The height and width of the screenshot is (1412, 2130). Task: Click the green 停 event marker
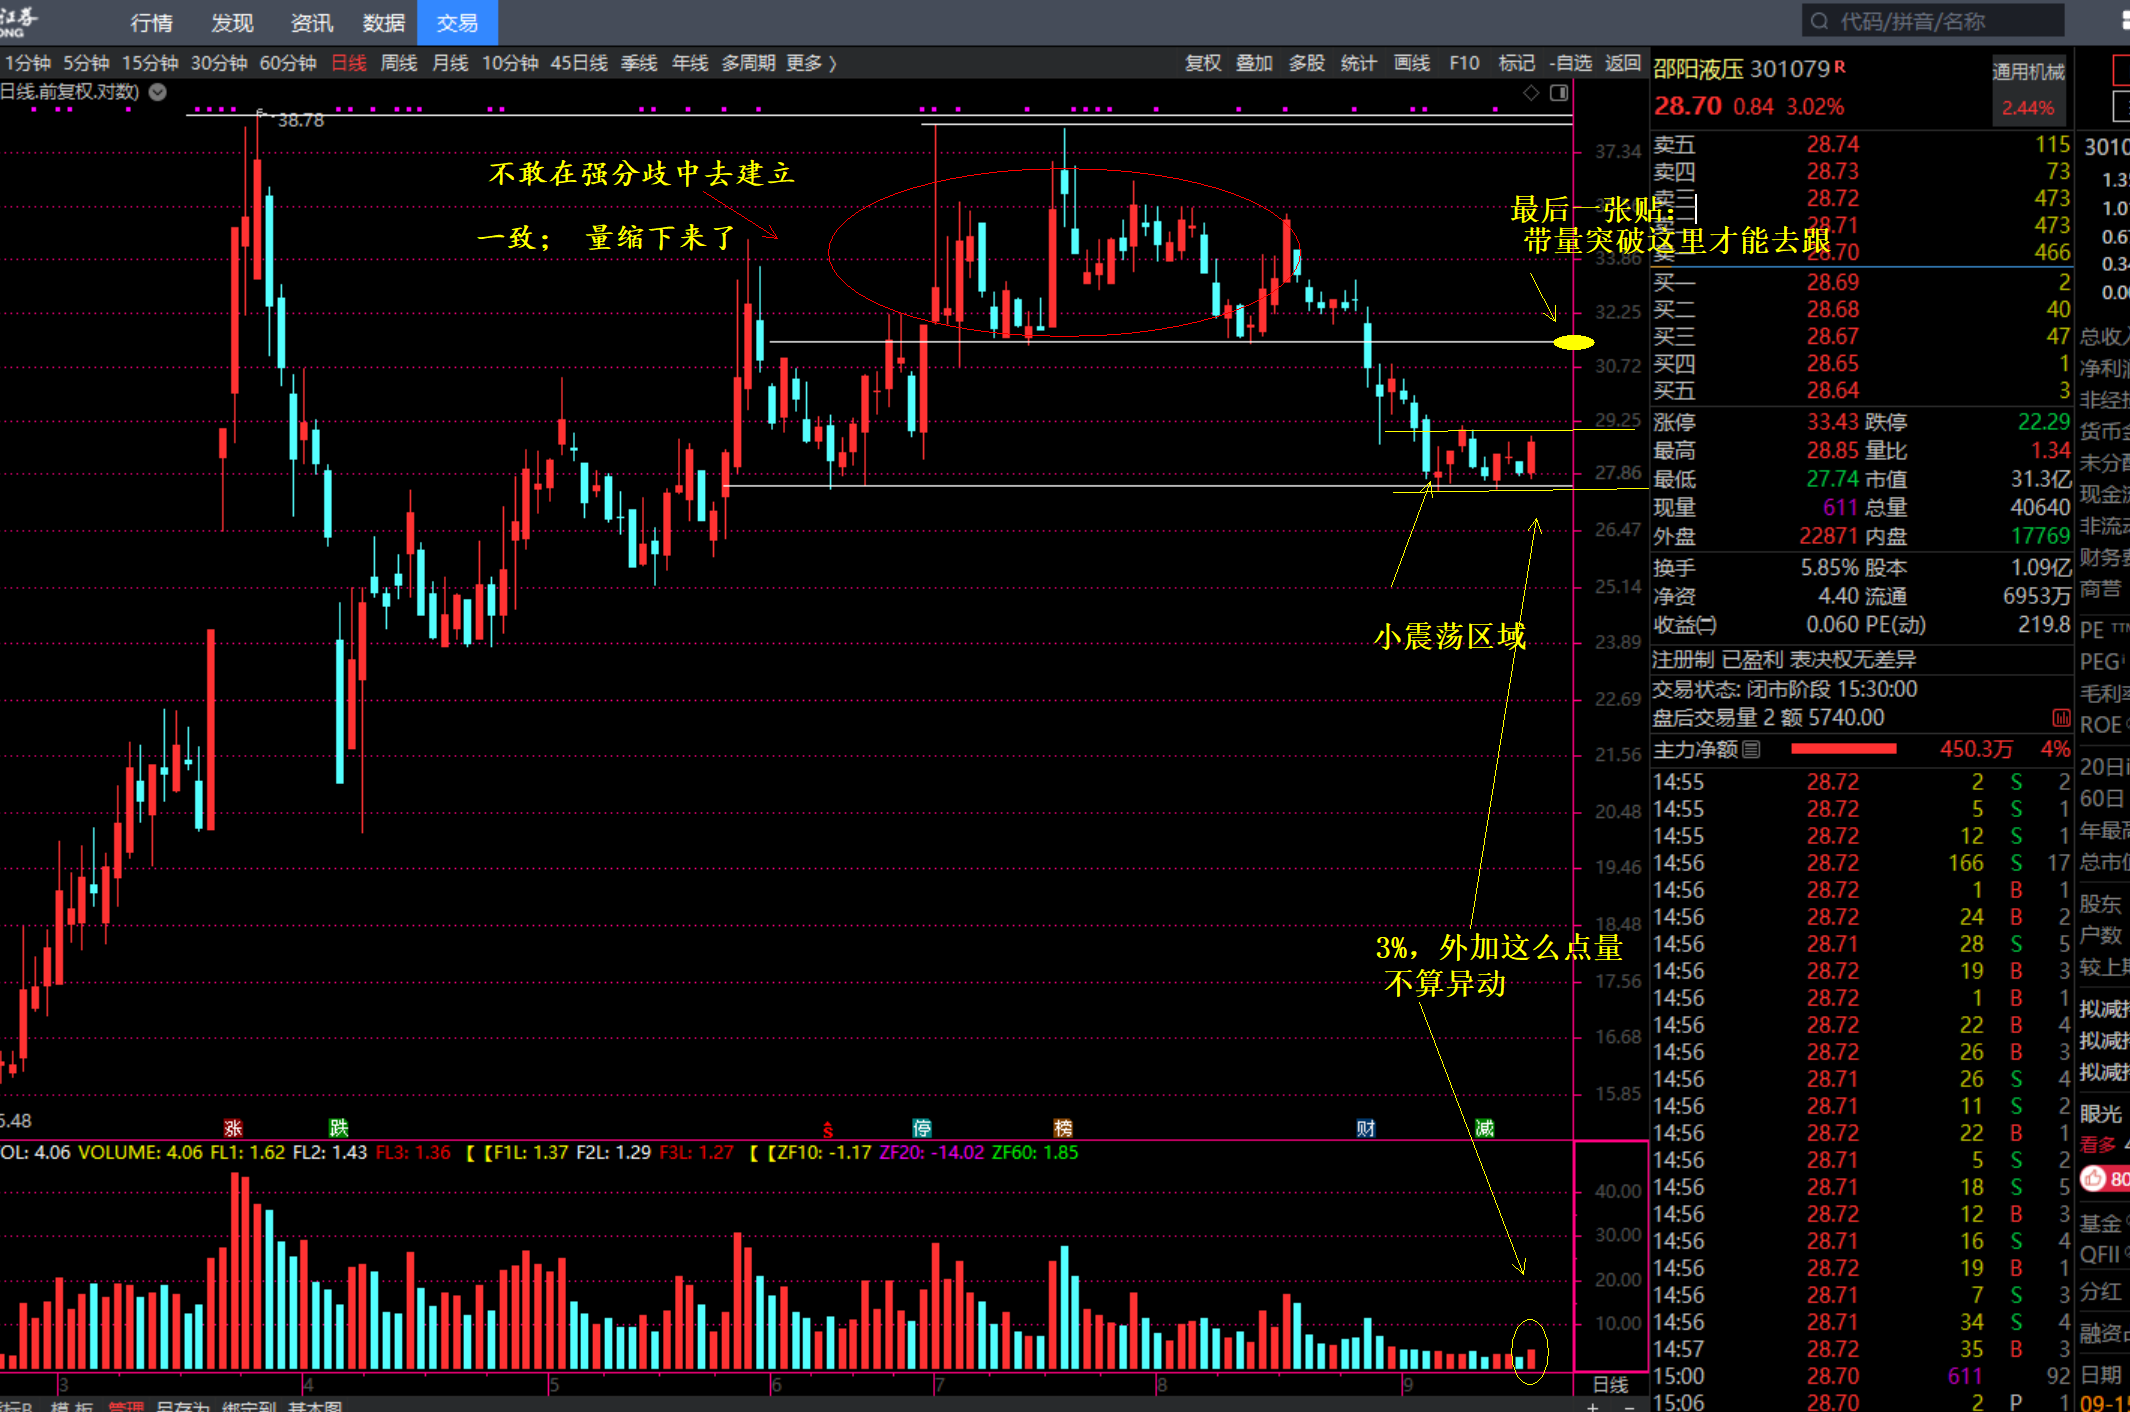pyautogui.click(x=922, y=1128)
